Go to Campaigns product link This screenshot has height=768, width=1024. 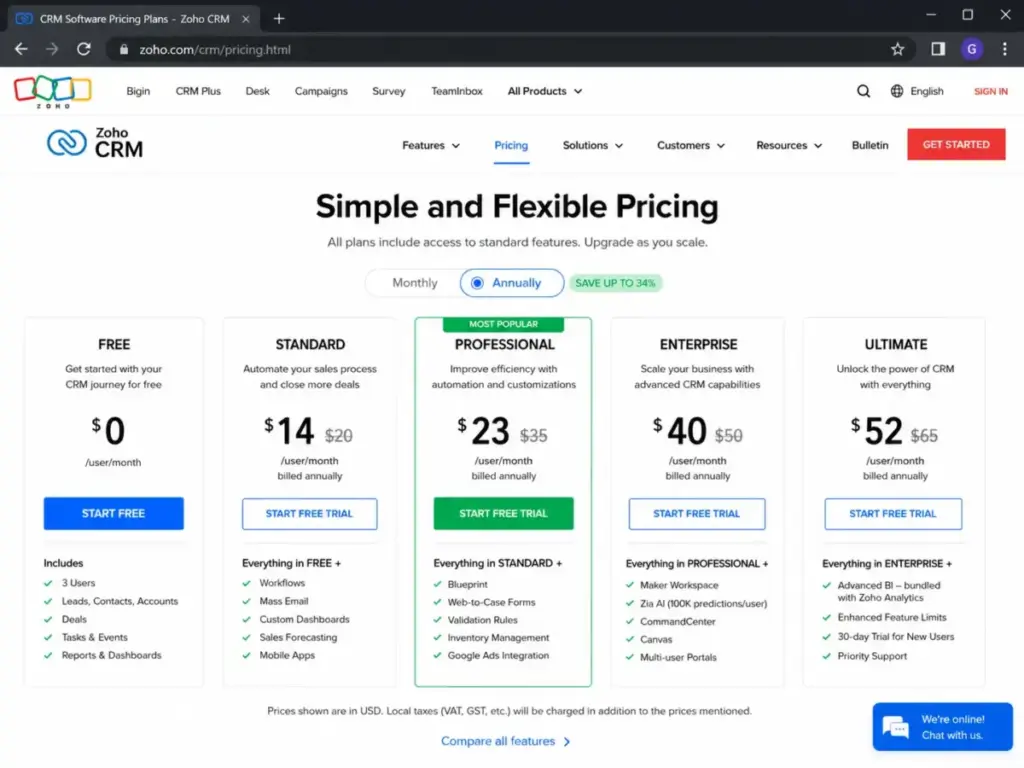click(x=321, y=91)
